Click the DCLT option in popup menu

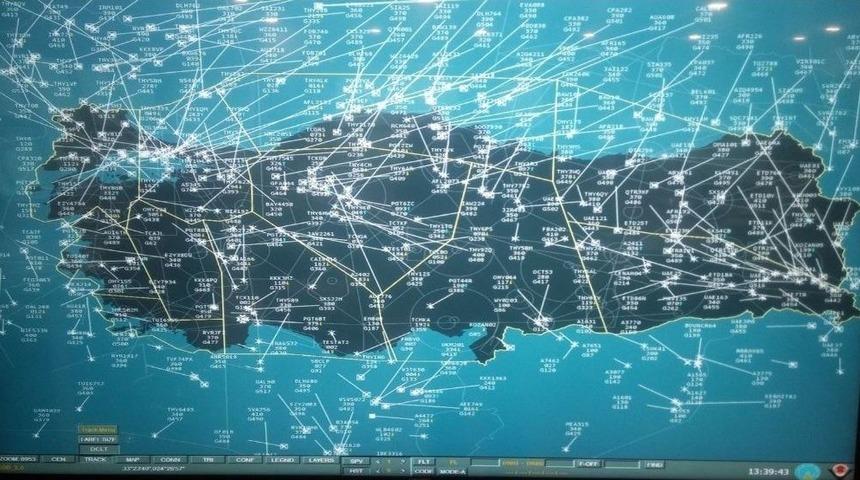(97, 449)
